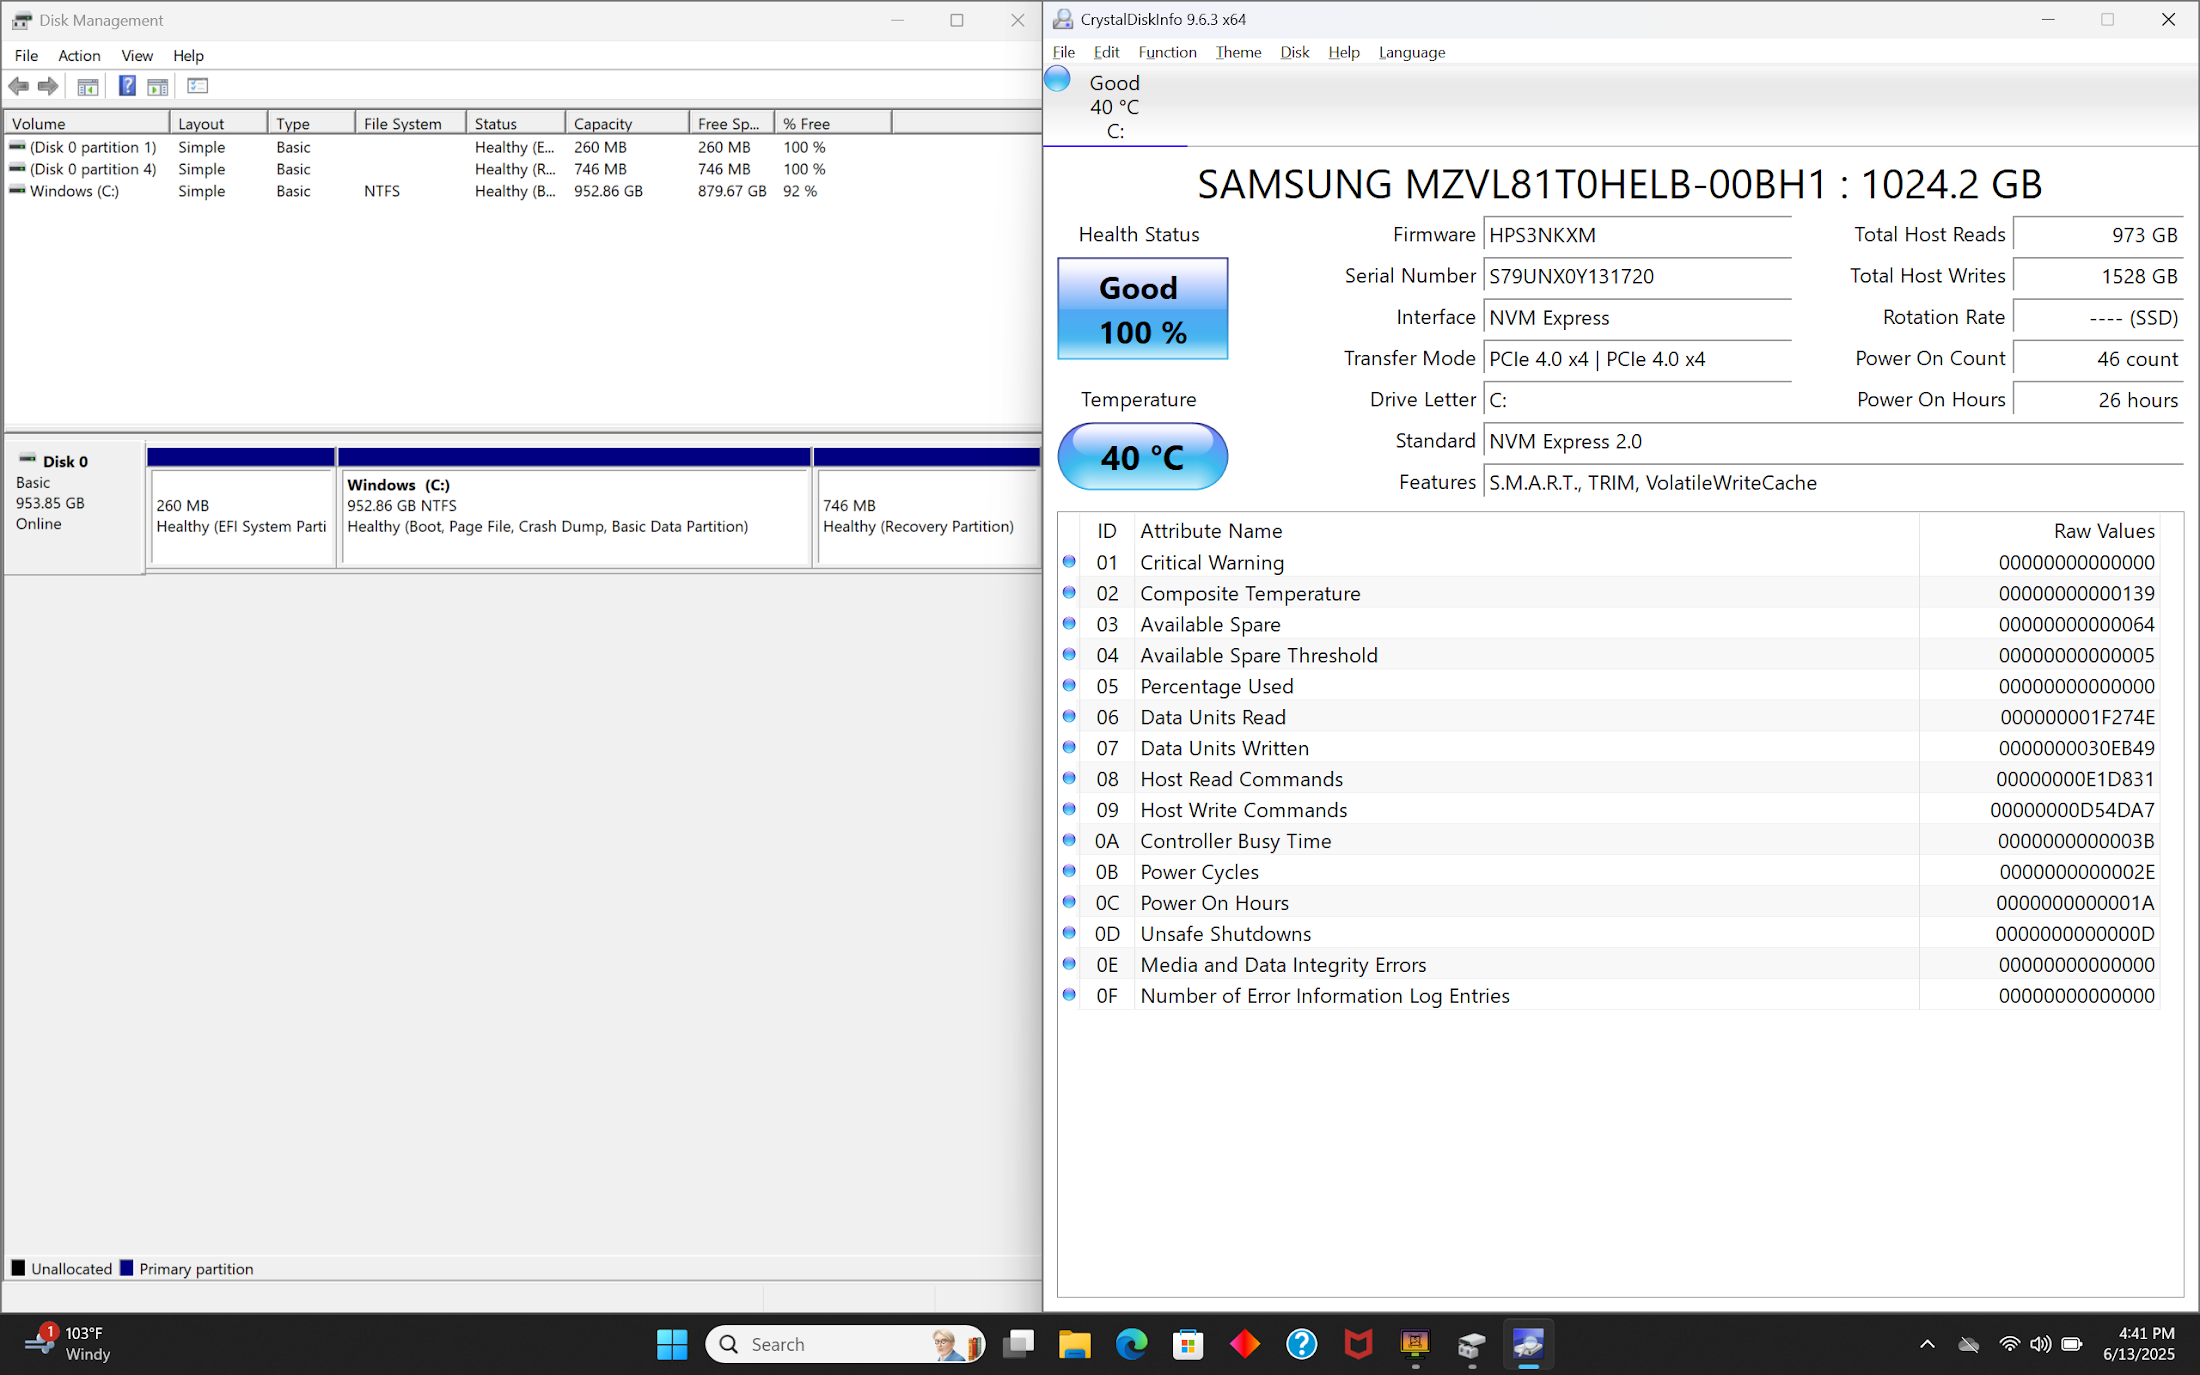Click status dot for Percentage Used row
The width and height of the screenshot is (2200, 1375).
pos(1069,686)
